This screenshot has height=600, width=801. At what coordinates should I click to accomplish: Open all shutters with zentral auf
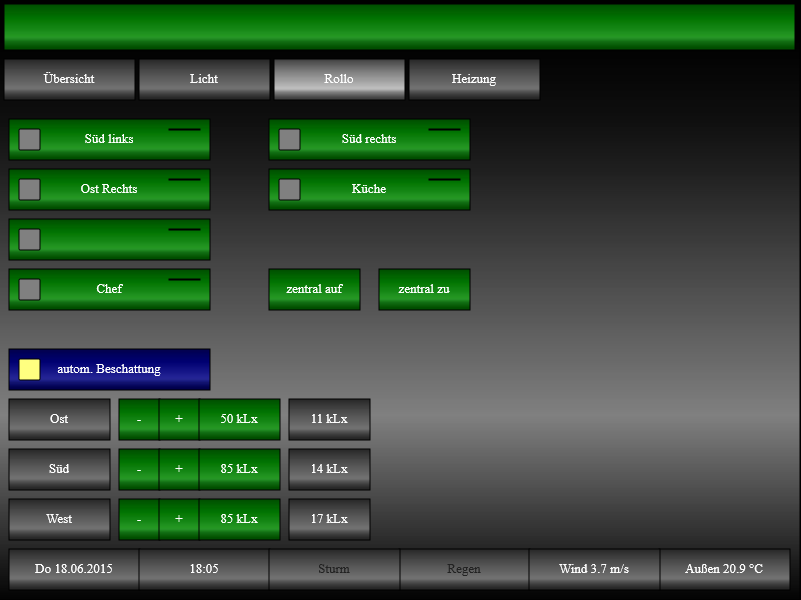pyautogui.click(x=315, y=290)
